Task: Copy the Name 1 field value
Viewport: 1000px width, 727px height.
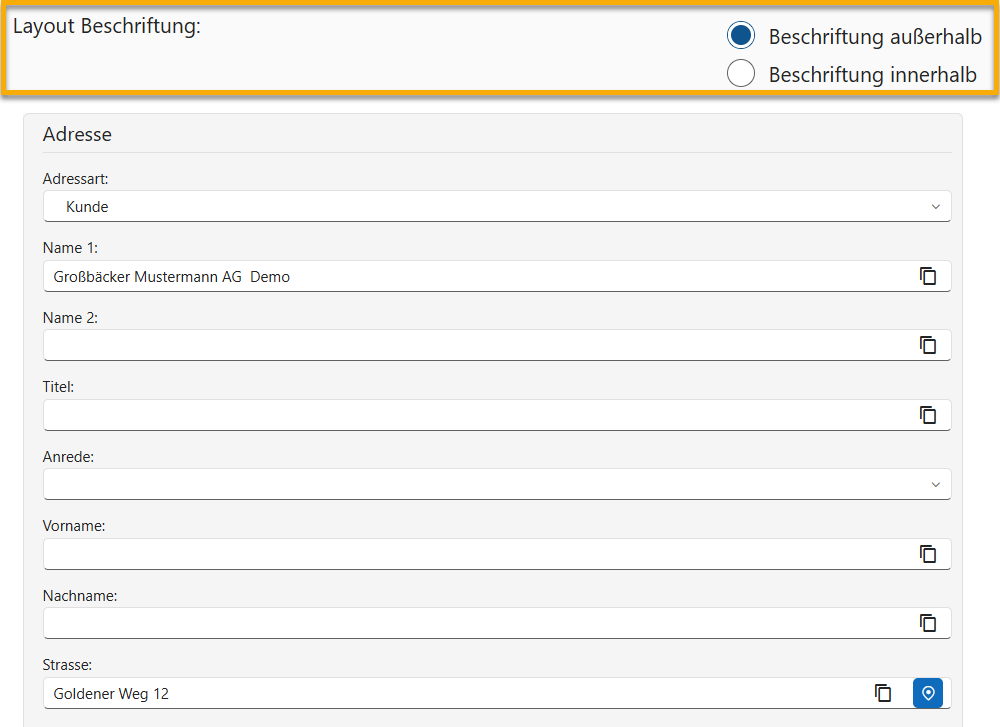Action: (x=928, y=276)
